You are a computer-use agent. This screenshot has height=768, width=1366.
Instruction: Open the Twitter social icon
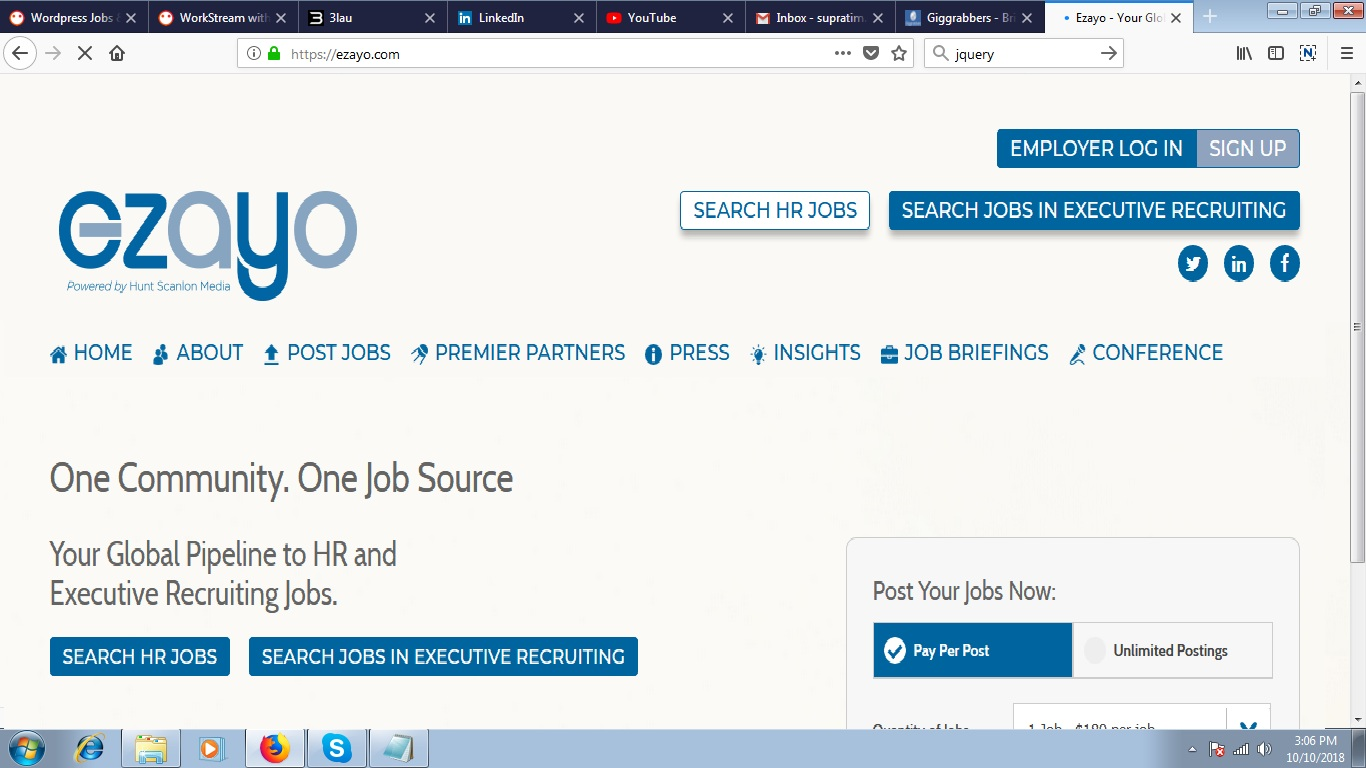point(1193,264)
